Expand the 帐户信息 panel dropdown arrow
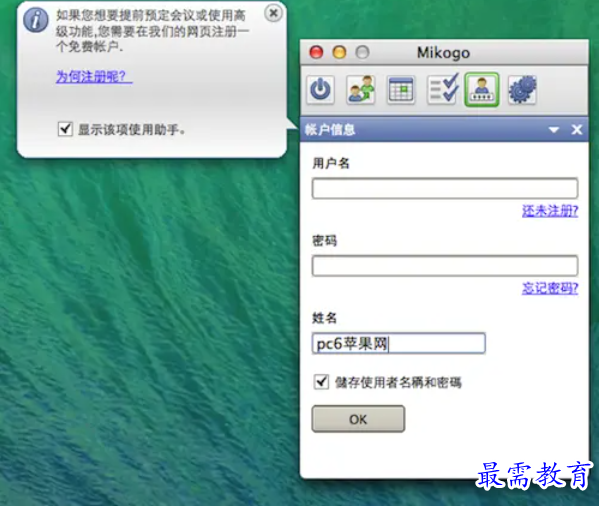This screenshot has height=506, width=599. [x=554, y=130]
